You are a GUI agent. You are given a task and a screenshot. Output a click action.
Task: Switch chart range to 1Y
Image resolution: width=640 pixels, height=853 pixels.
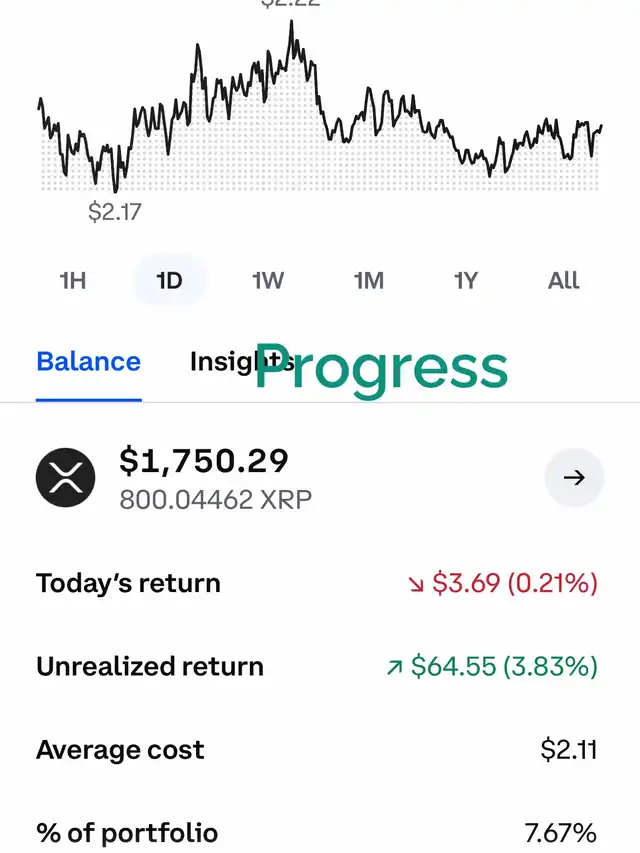466,281
